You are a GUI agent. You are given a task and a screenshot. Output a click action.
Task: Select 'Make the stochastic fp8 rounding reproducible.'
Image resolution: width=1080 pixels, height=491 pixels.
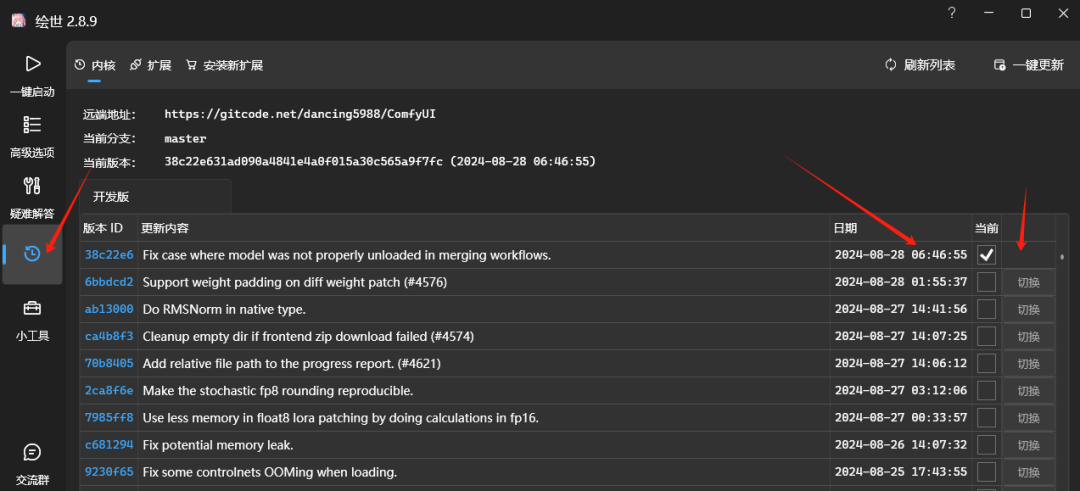[278, 390]
